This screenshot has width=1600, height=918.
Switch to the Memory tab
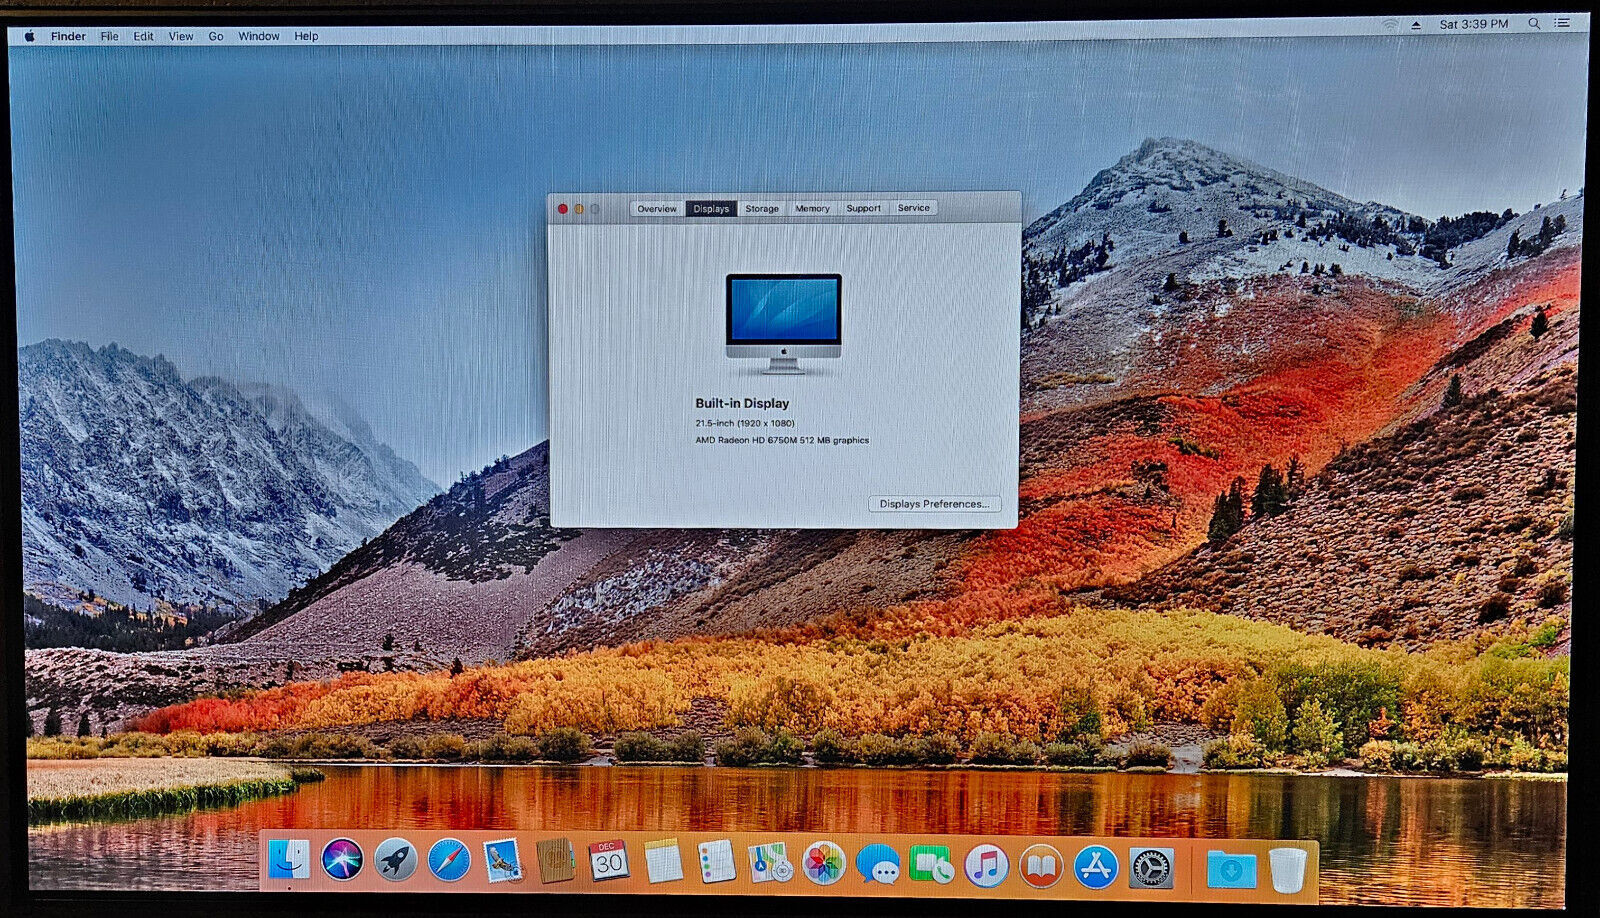tap(812, 209)
